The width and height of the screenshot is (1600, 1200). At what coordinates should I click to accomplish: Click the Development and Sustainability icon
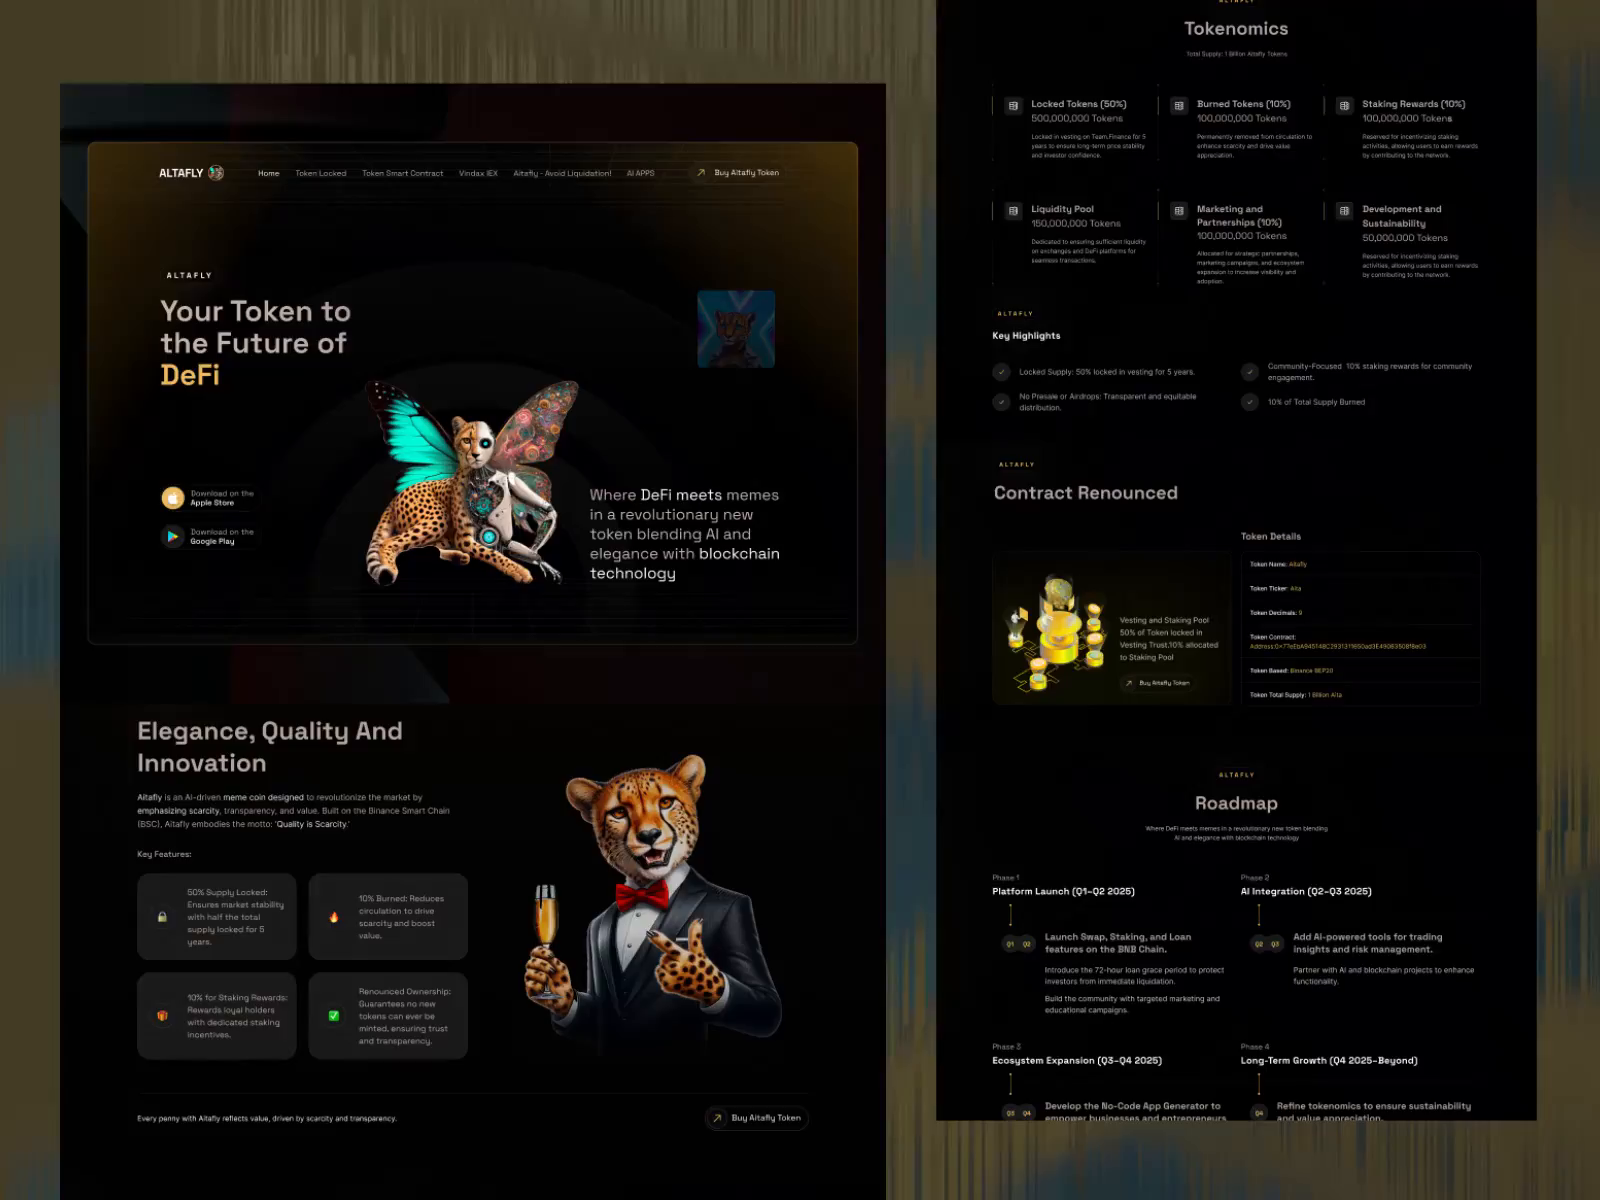1344,211
